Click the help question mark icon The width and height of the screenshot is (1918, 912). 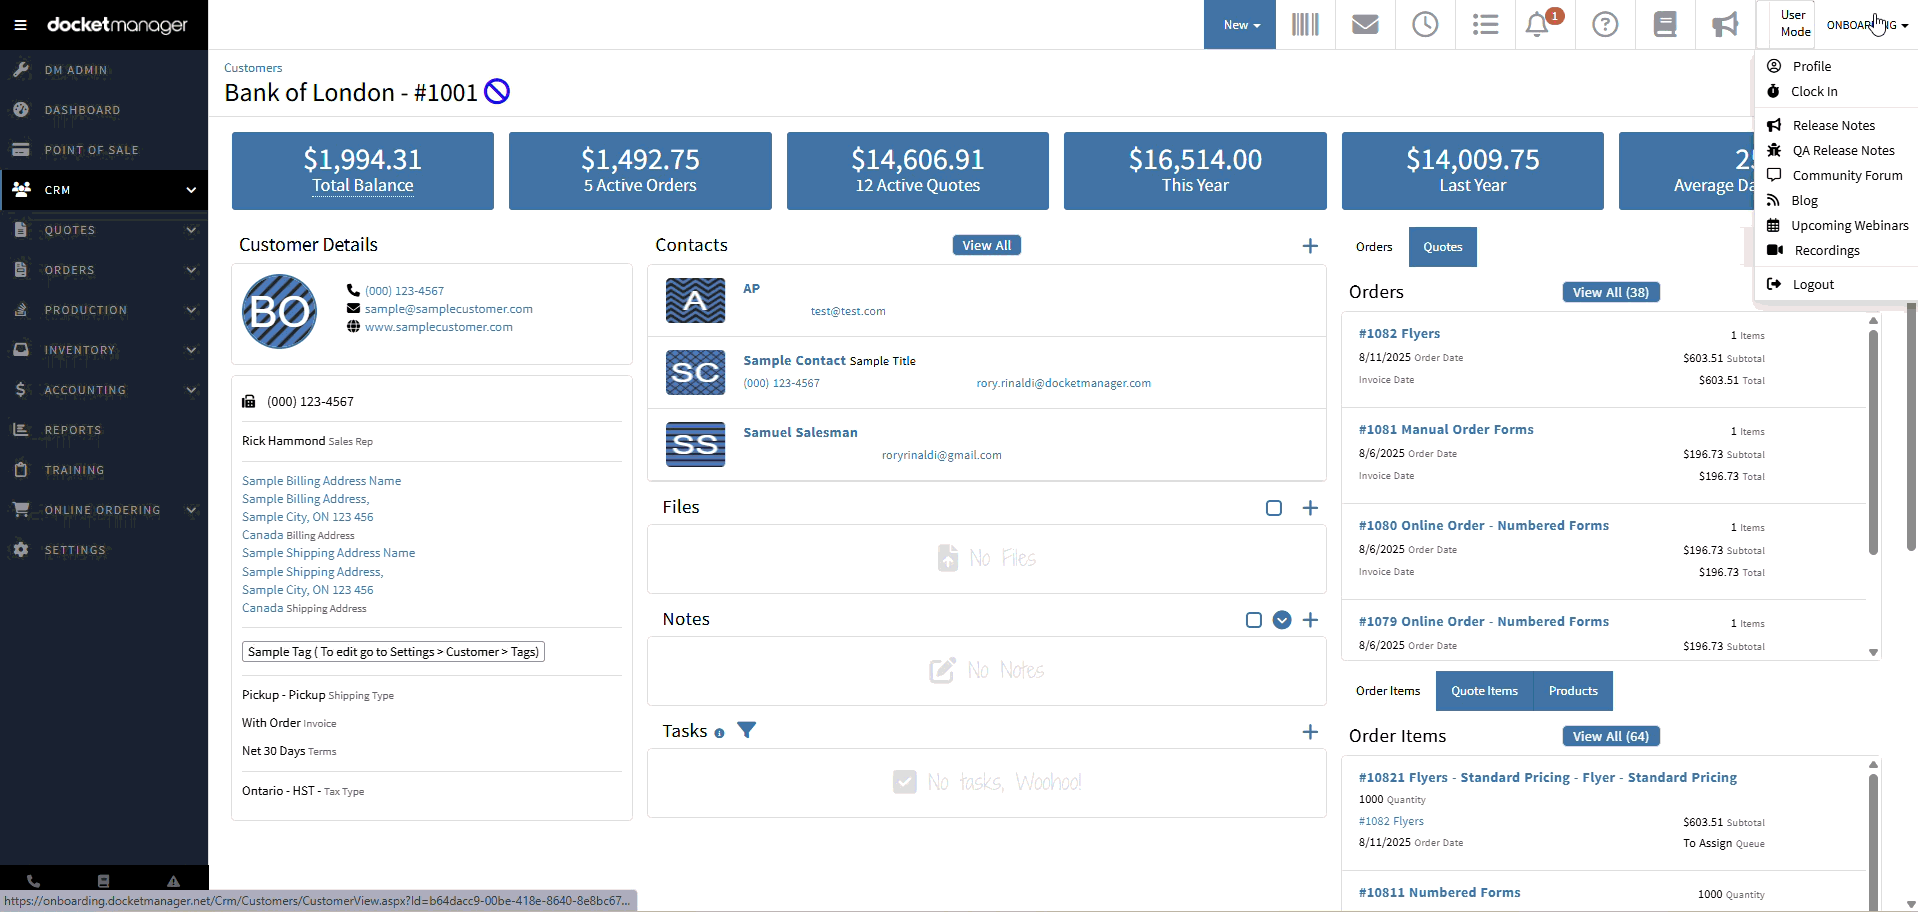point(1605,25)
